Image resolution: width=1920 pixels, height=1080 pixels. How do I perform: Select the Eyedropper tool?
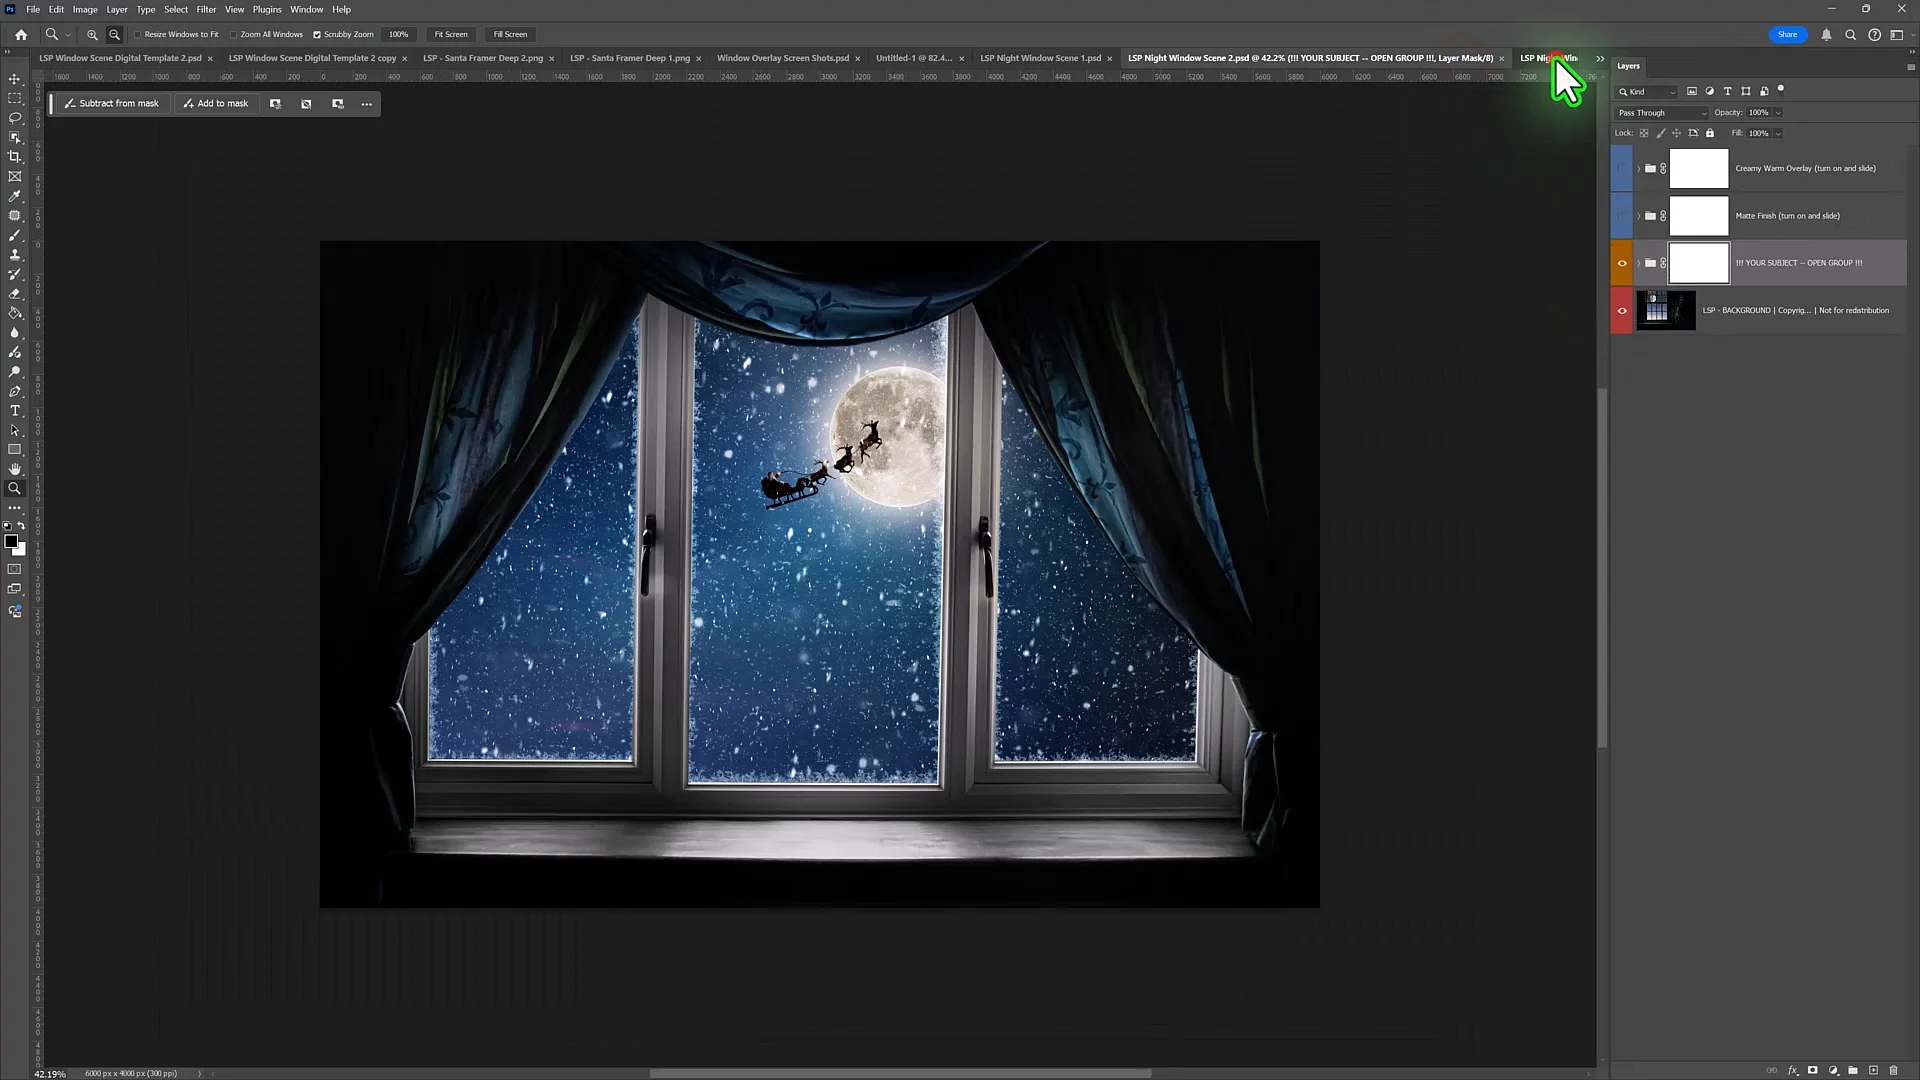[x=15, y=196]
